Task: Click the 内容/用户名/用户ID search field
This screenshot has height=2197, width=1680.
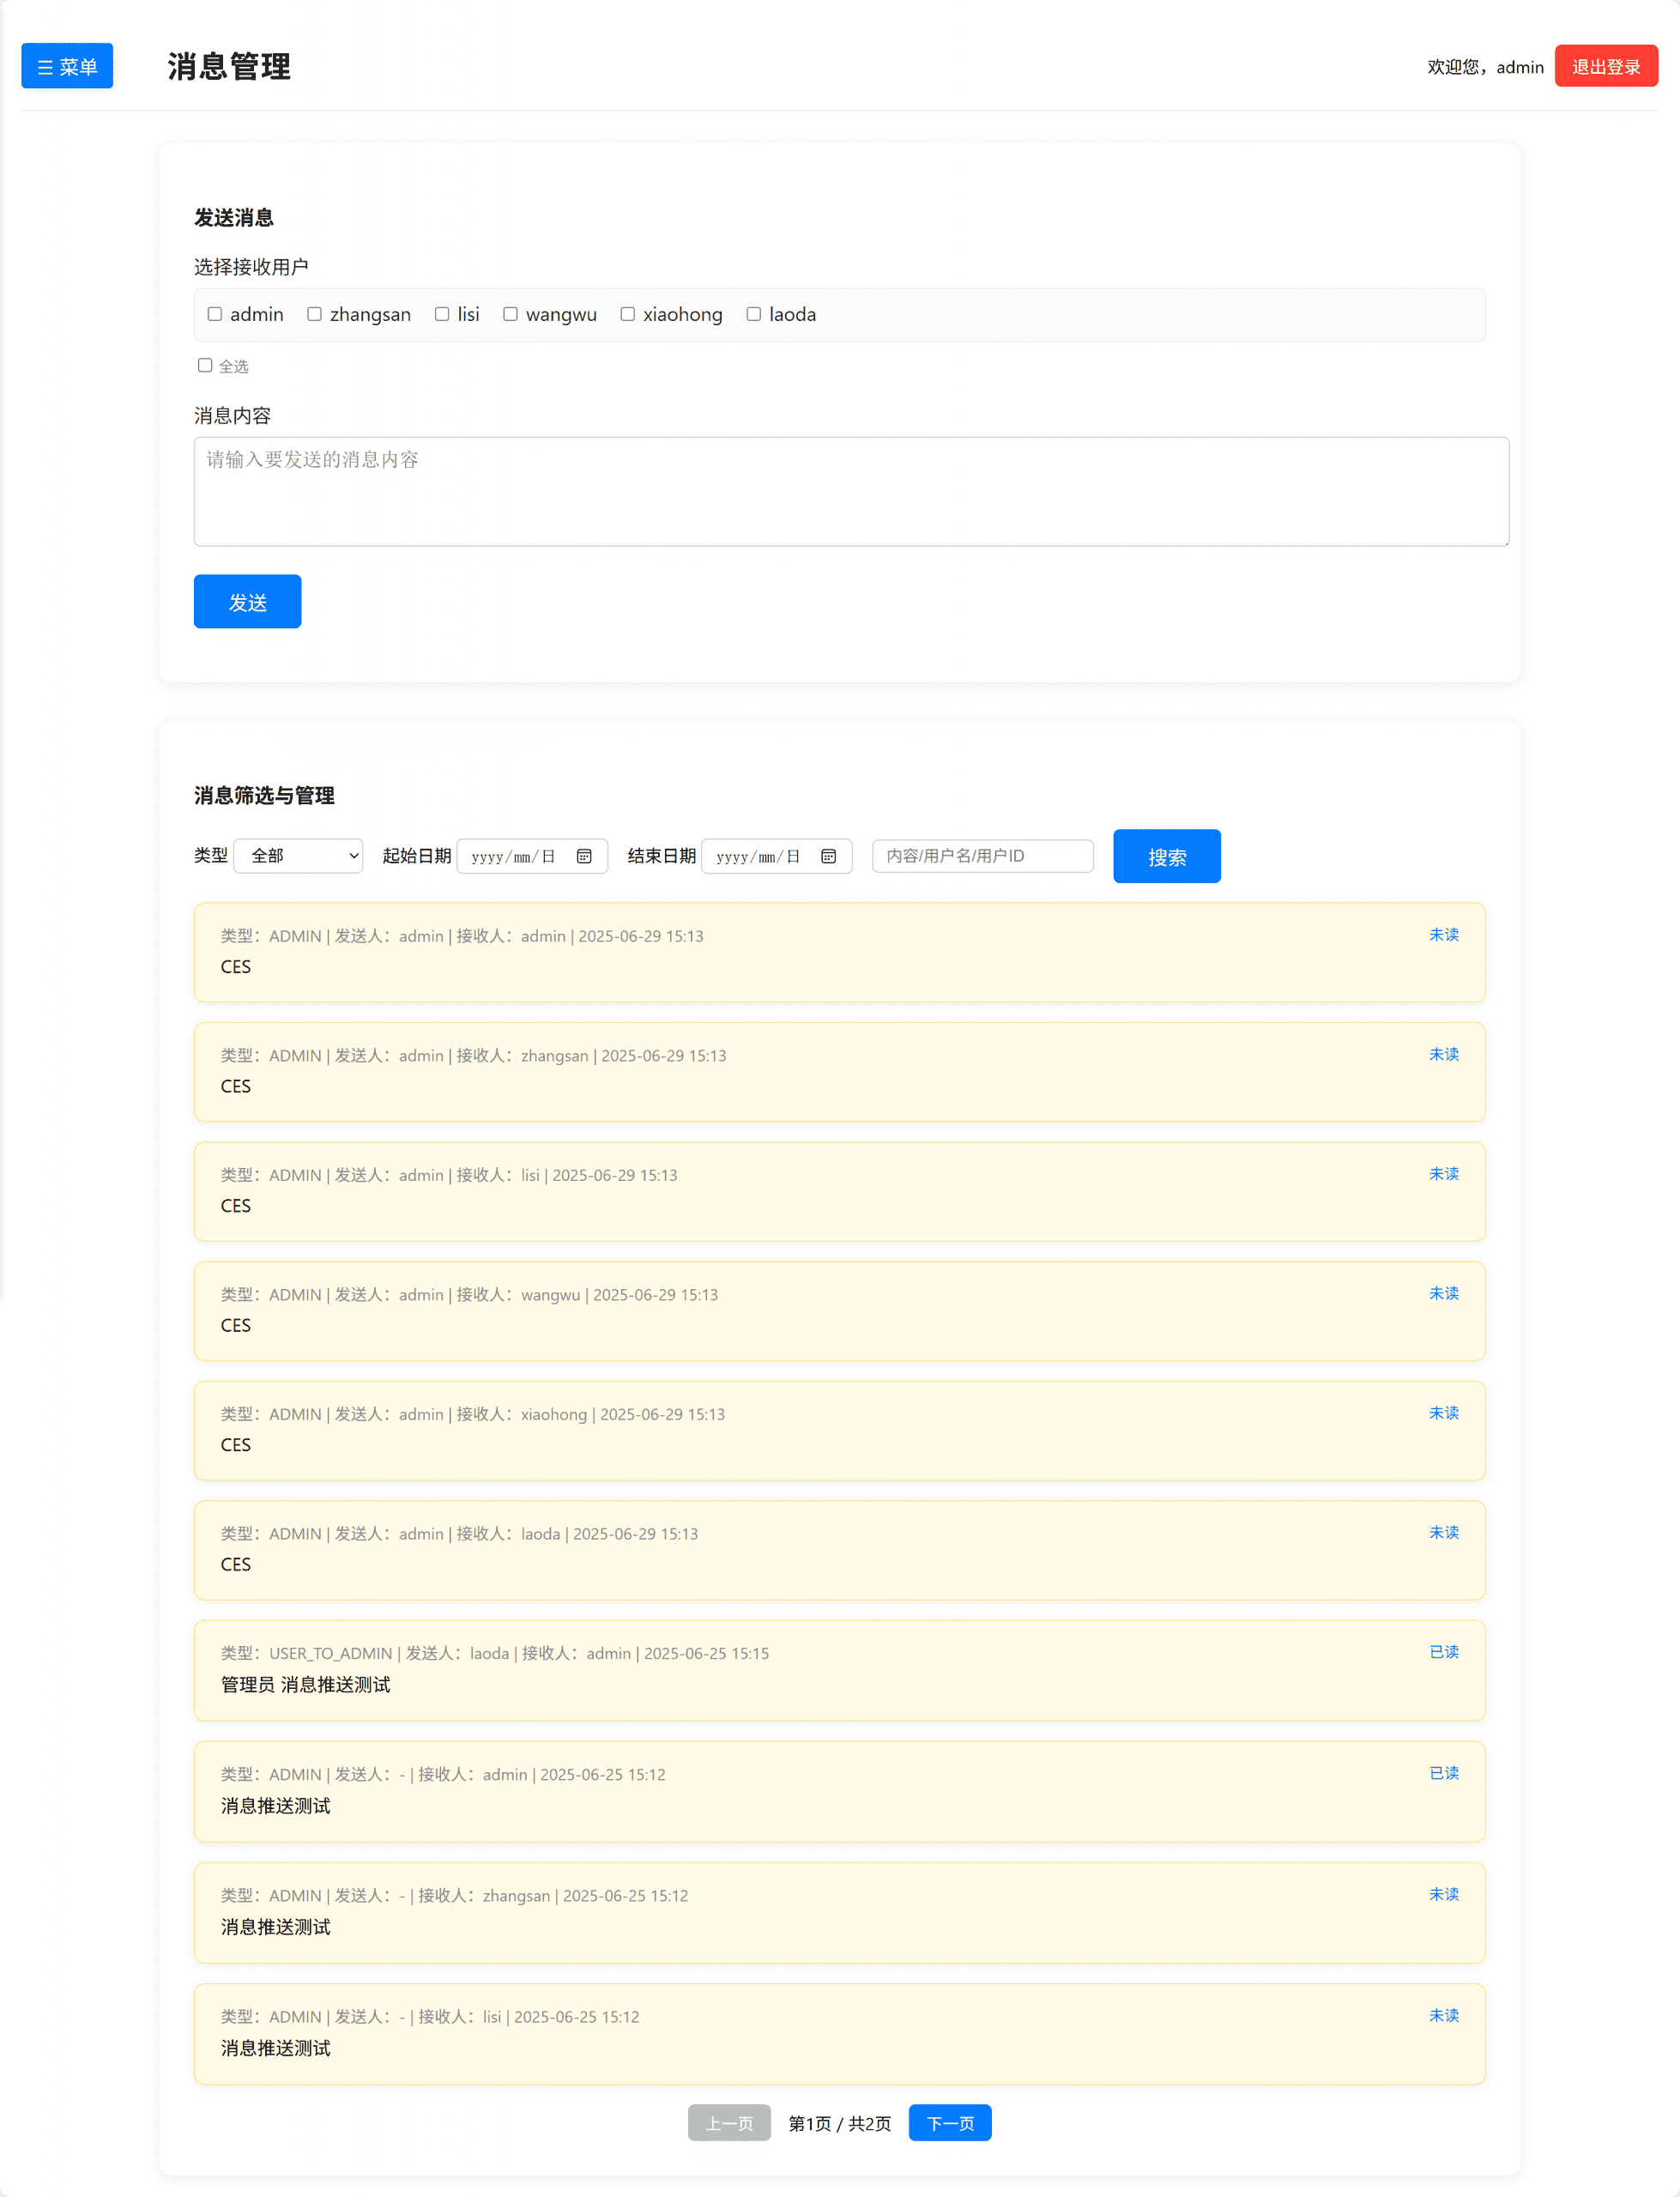Action: (982, 856)
